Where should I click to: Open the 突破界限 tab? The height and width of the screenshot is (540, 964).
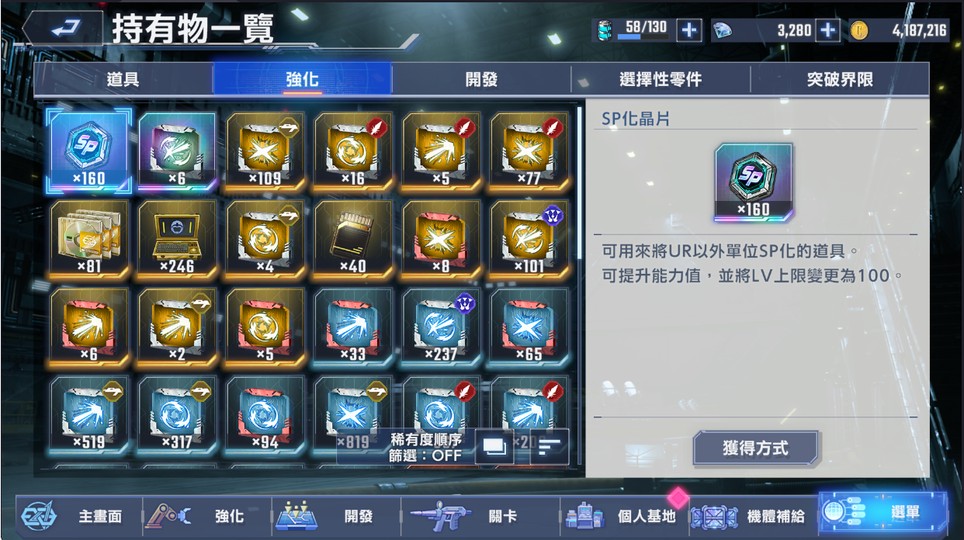tap(840, 79)
